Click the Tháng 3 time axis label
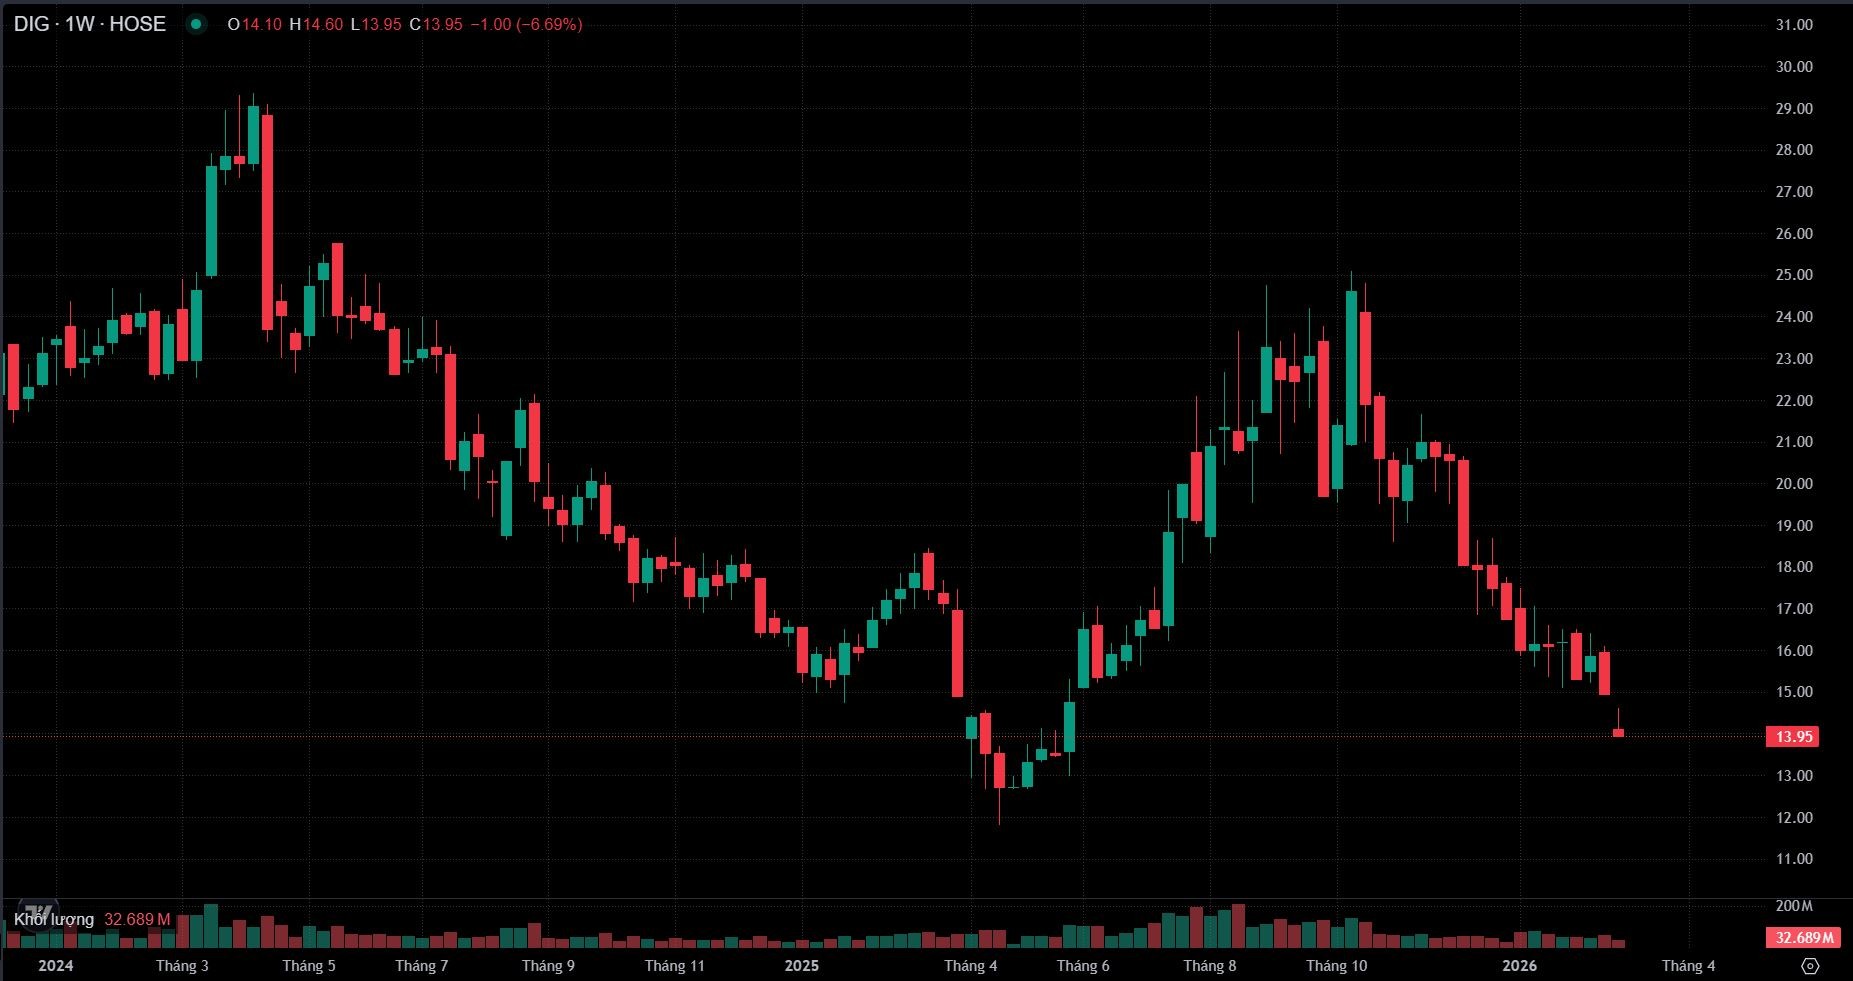This screenshot has width=1853, height=981. (182, 965)
